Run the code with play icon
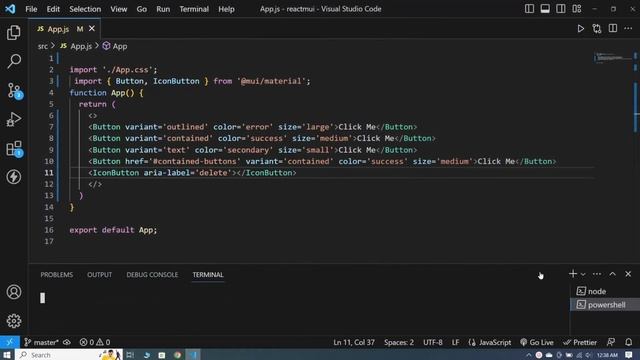 580,29
